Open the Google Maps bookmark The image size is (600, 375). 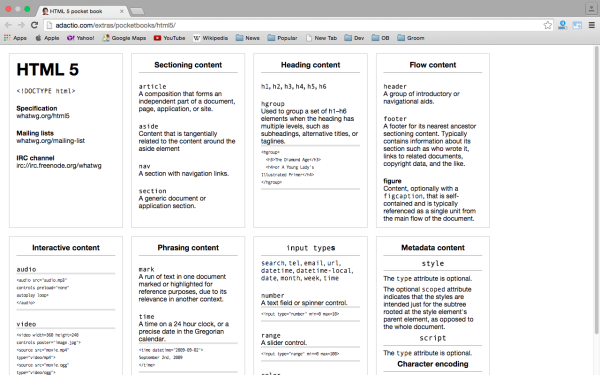[x=124, y=38]
